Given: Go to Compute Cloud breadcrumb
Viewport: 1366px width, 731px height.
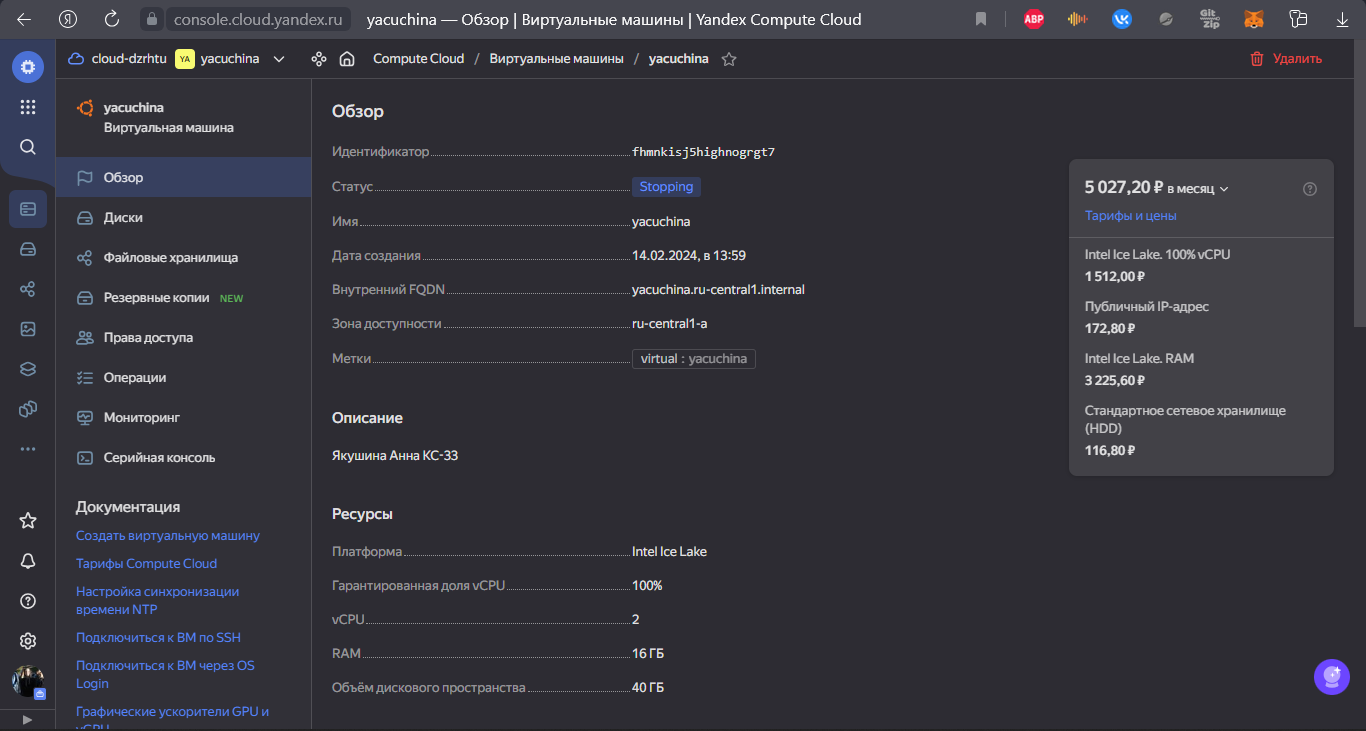Looking at the screenshot, I should pyautogui.click(x=418, y=59).
